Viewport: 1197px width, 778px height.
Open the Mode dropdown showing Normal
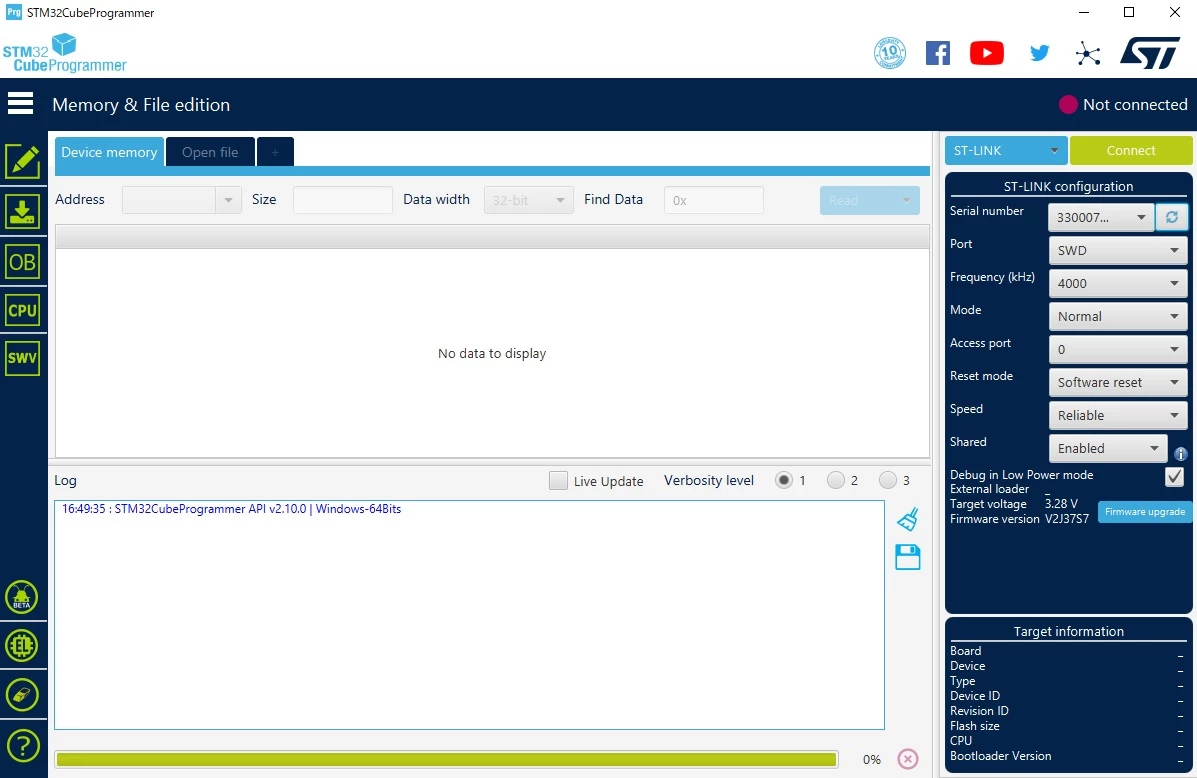point(1118,316)
